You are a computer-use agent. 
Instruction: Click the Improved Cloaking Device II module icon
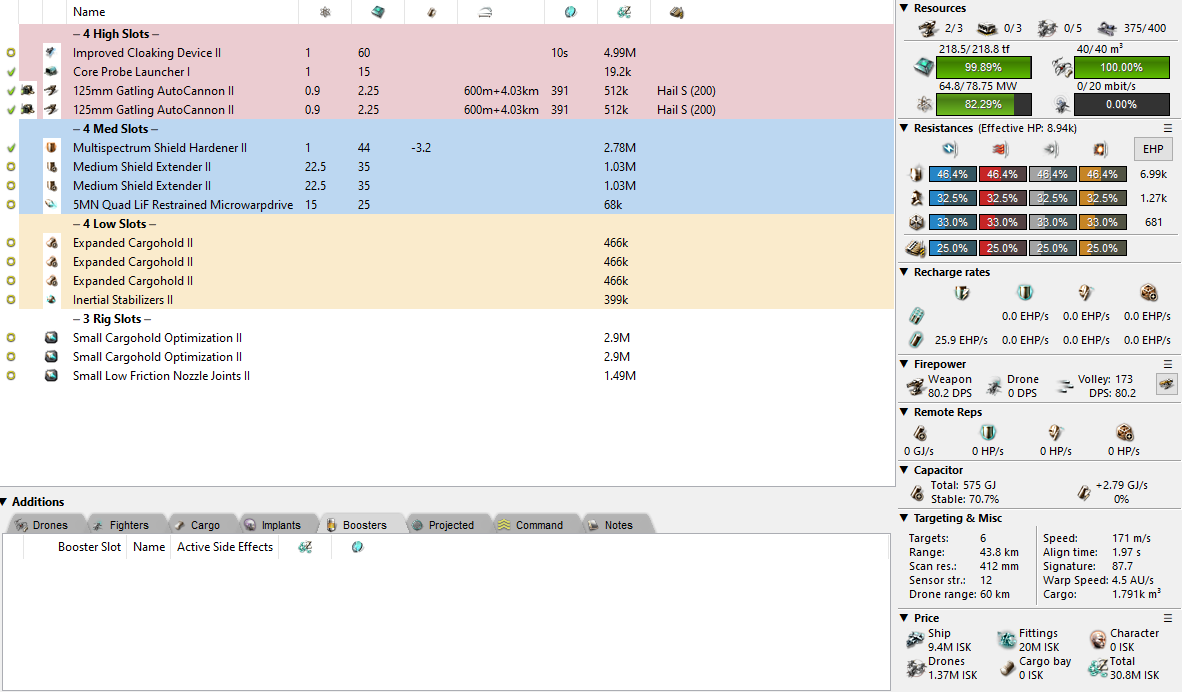(51, 53)
